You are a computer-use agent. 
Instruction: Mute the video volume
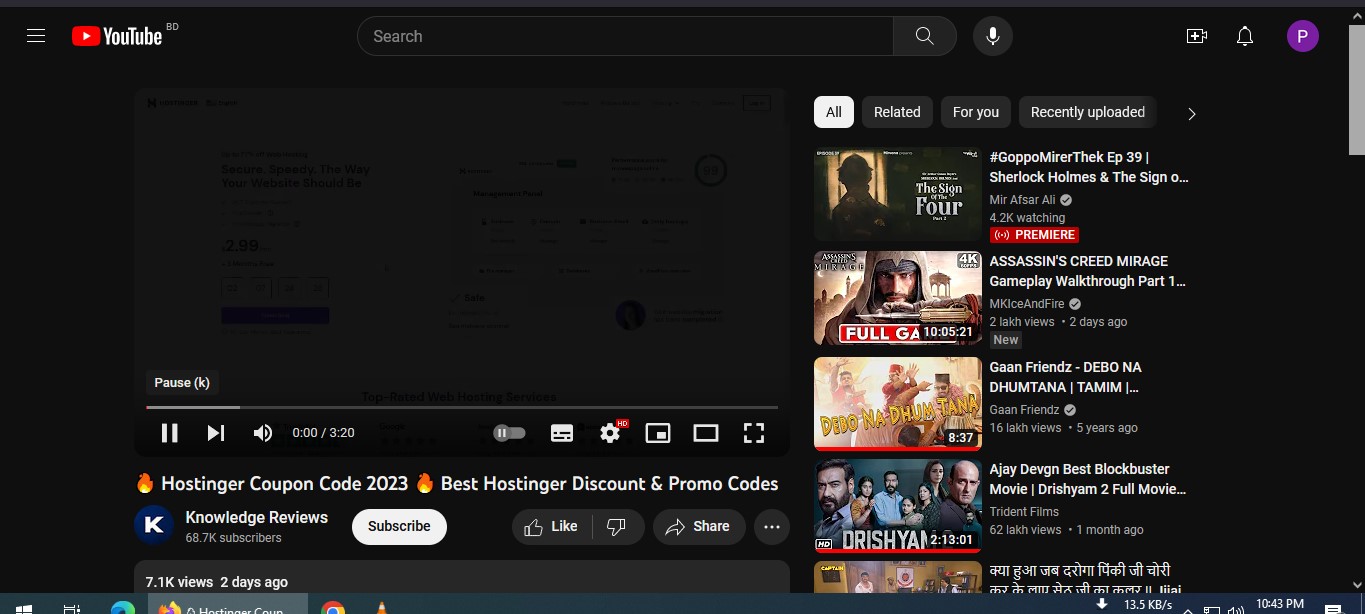point(263,433)
